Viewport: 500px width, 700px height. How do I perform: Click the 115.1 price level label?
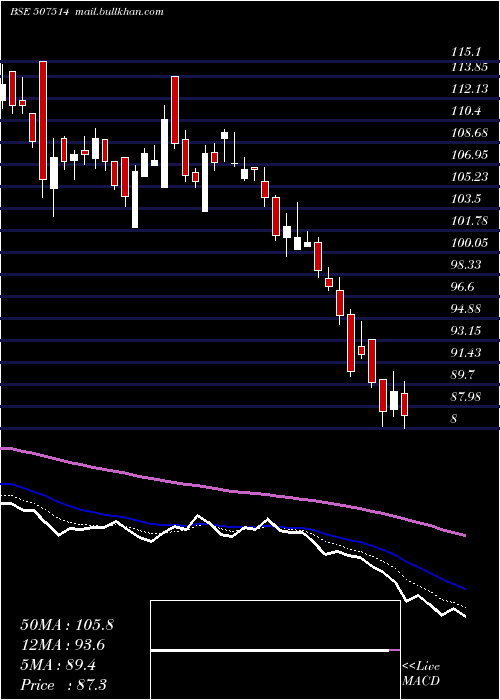pyautogui.click(x=466, y=52)
